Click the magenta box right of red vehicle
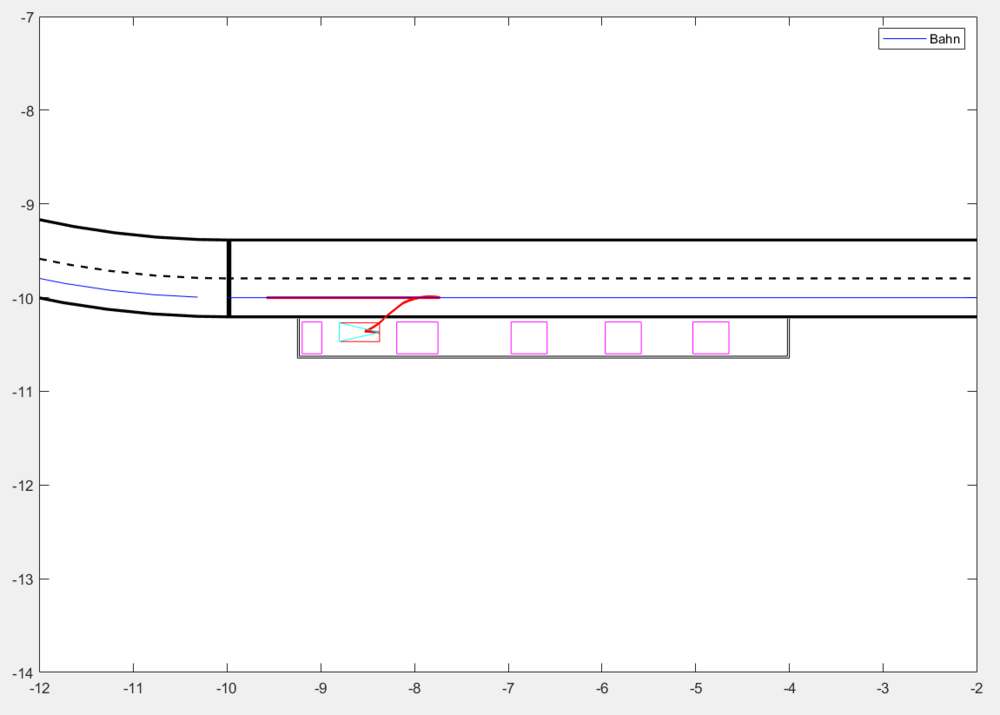The height and width of the screenshot is (715, 1000). tap(417, 338)
